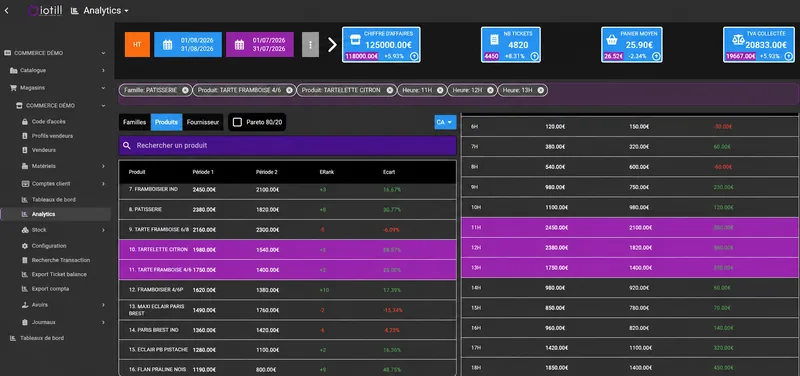Click the back arrow in the top bar
The width and height of the screenshot is (800, 376).
pyautogui.click(x=6, y=11)
